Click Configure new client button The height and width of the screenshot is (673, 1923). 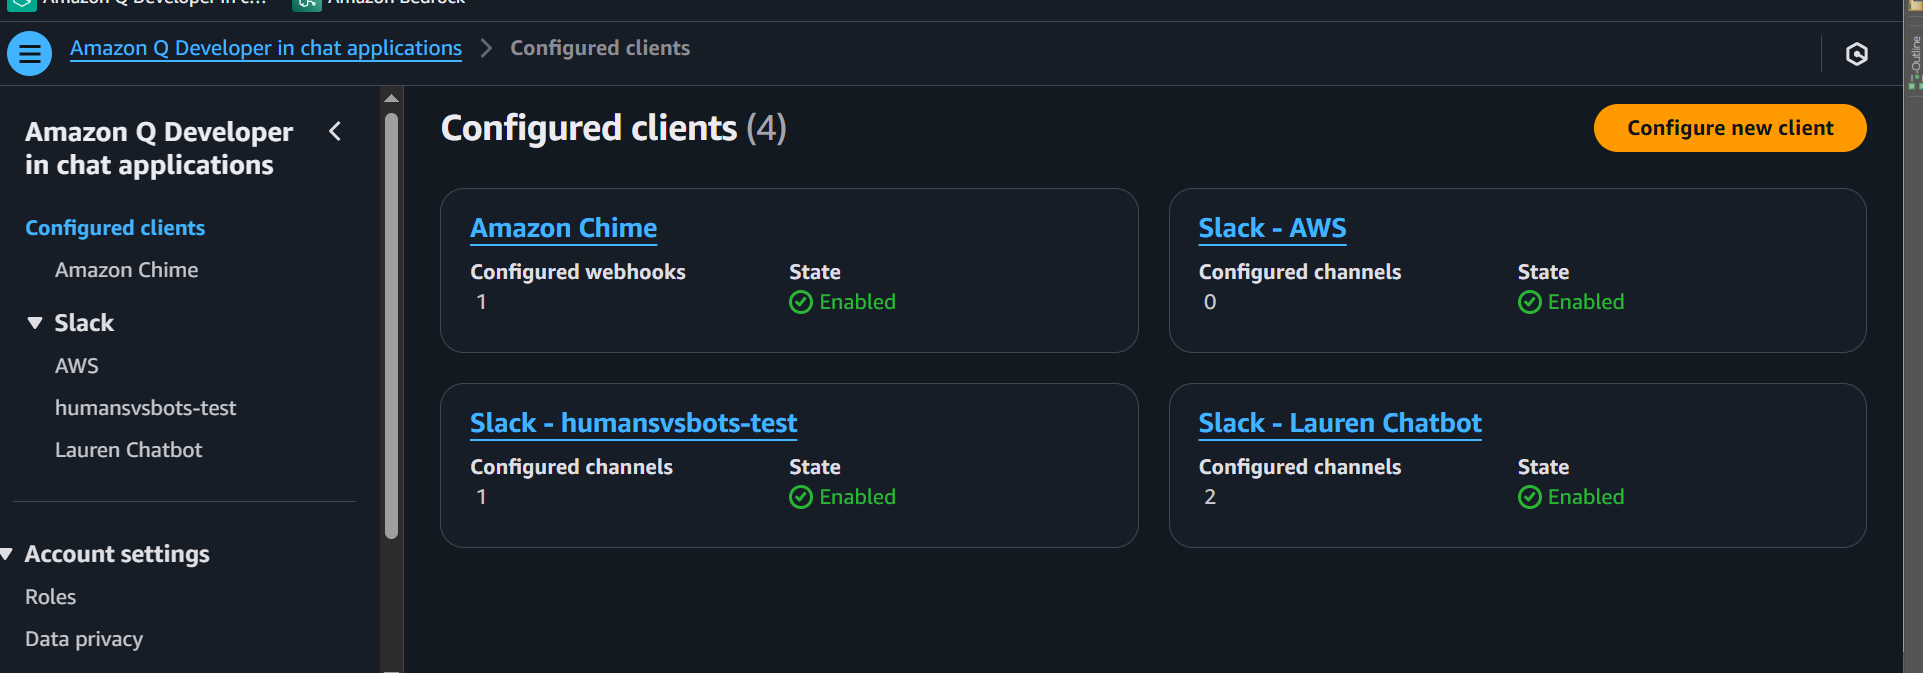[x=1730, y=128]
